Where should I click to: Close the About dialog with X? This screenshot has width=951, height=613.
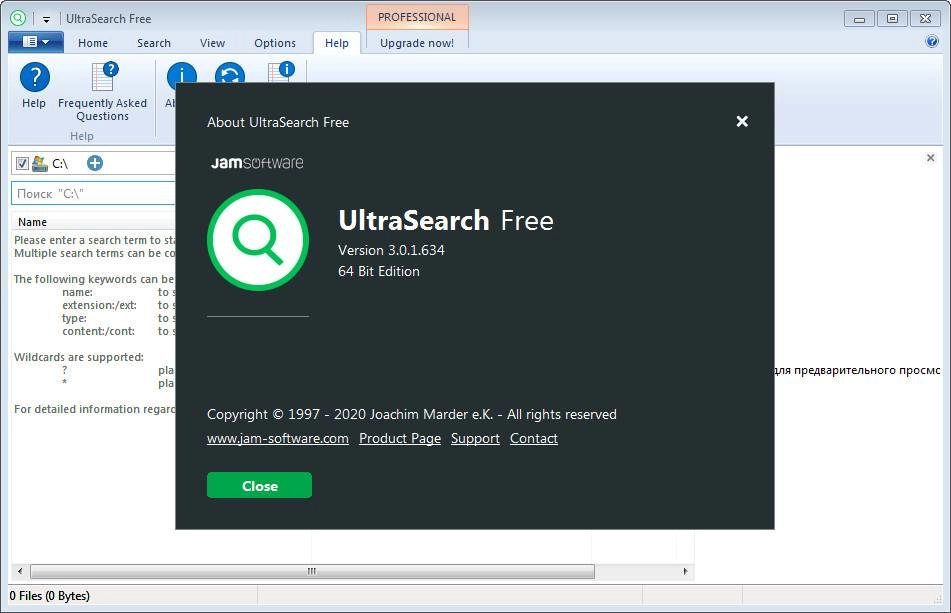[x=742, y=121]
